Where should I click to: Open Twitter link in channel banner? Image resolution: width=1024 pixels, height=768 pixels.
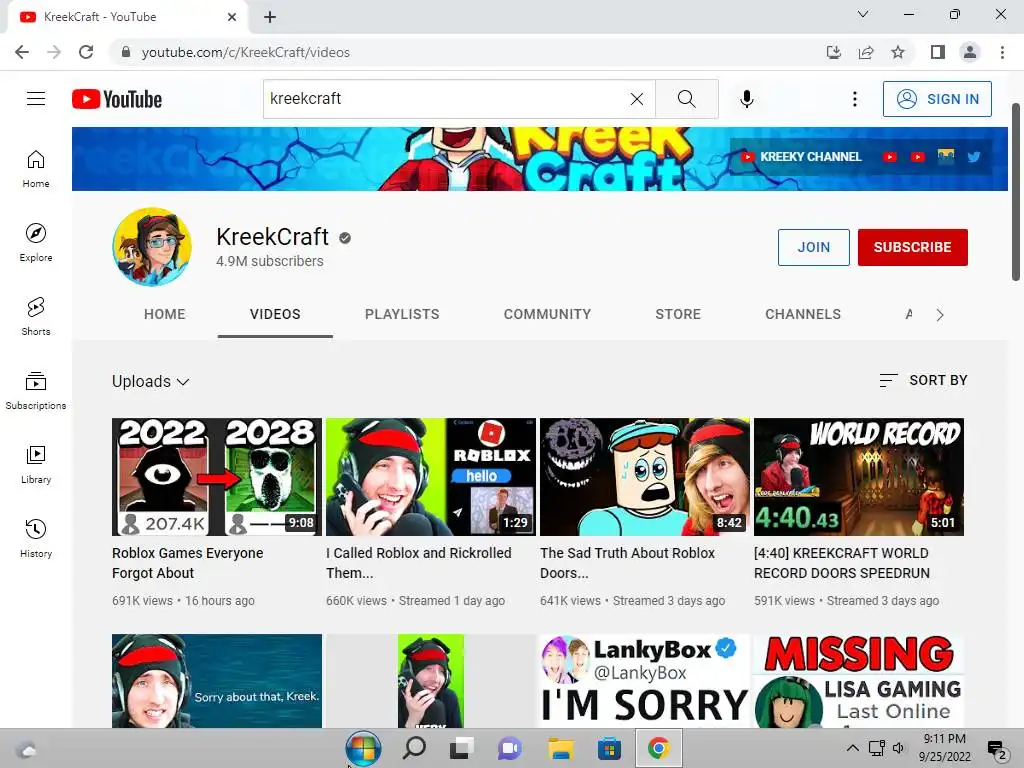pos(974,157)
